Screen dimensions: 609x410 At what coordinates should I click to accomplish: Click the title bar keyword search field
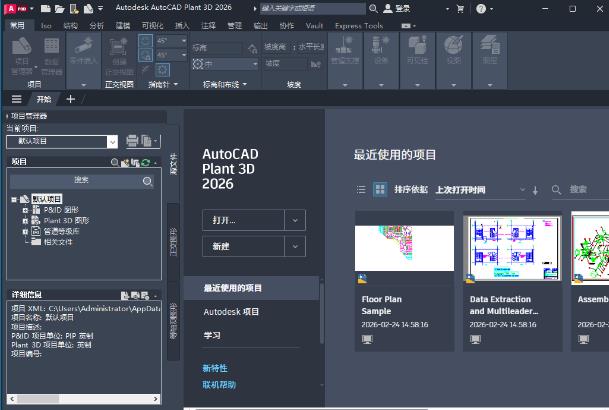pyautogui.click(x=313, y=8)
